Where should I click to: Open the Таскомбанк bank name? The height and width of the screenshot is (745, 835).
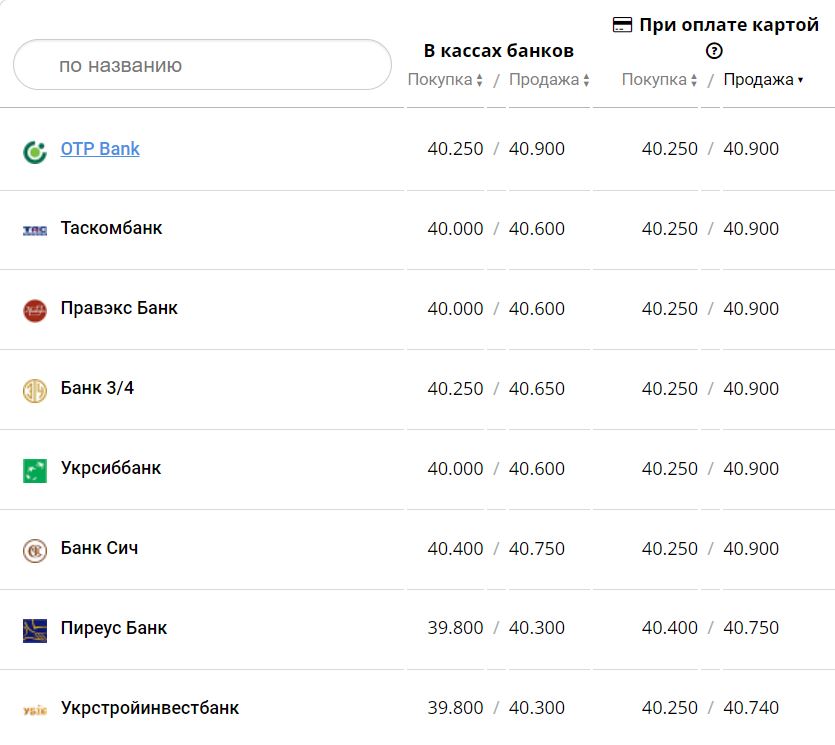(x=111, y=228)
